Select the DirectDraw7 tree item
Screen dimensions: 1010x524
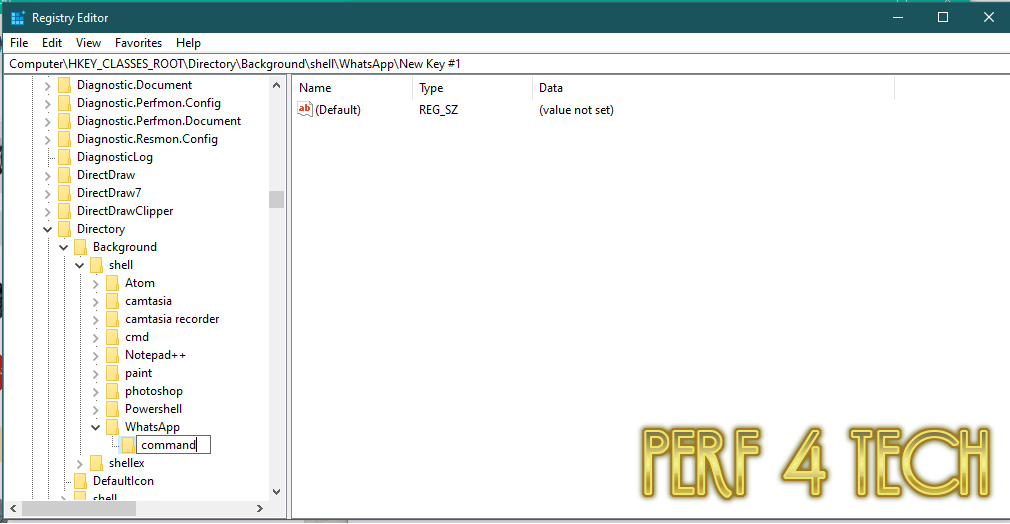click(109, 193)
